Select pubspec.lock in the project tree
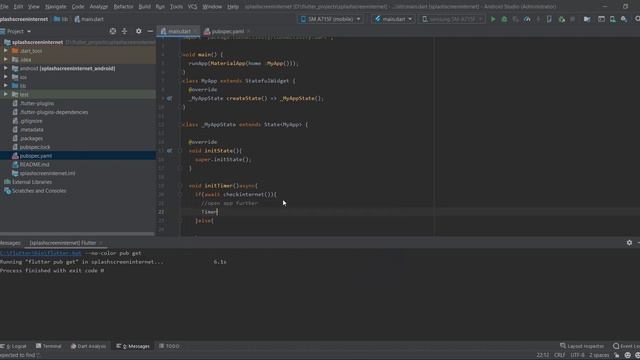The width and height of the screenshot is (640, 360). [35, 147]
